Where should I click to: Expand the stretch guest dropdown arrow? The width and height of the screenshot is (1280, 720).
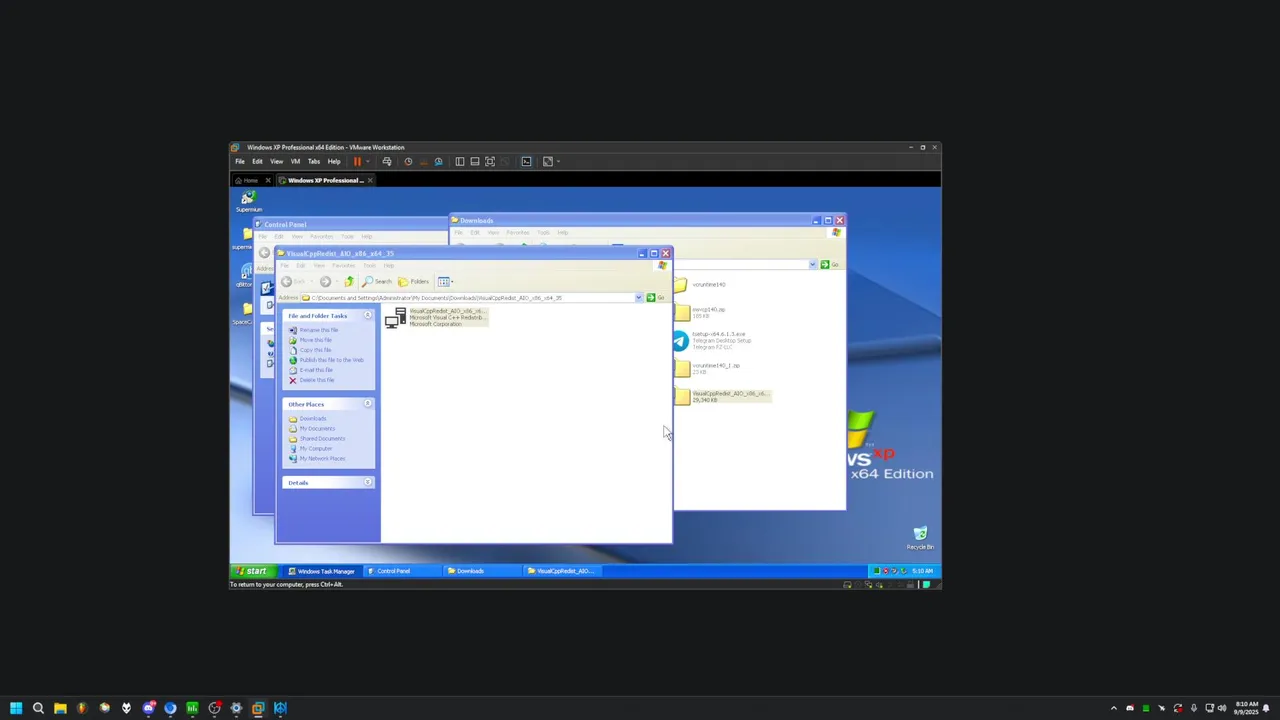point(558,161)
